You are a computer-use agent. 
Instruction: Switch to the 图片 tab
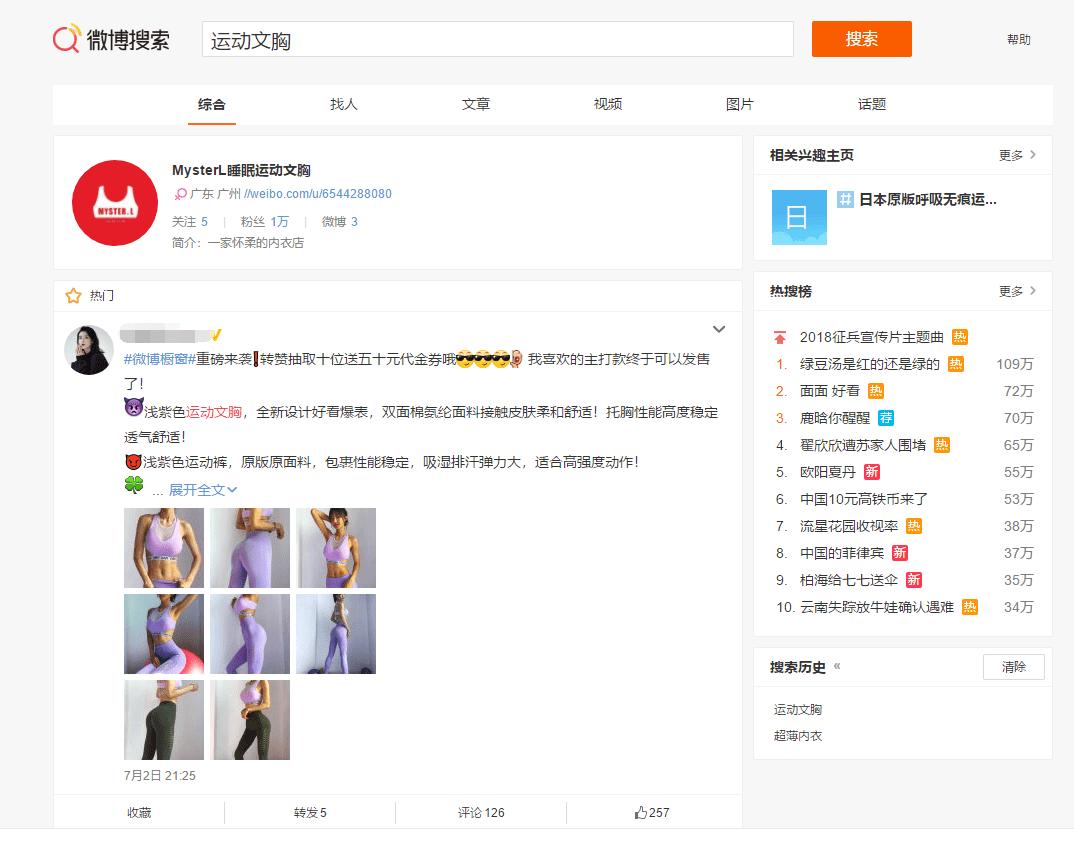coord(739,104)
